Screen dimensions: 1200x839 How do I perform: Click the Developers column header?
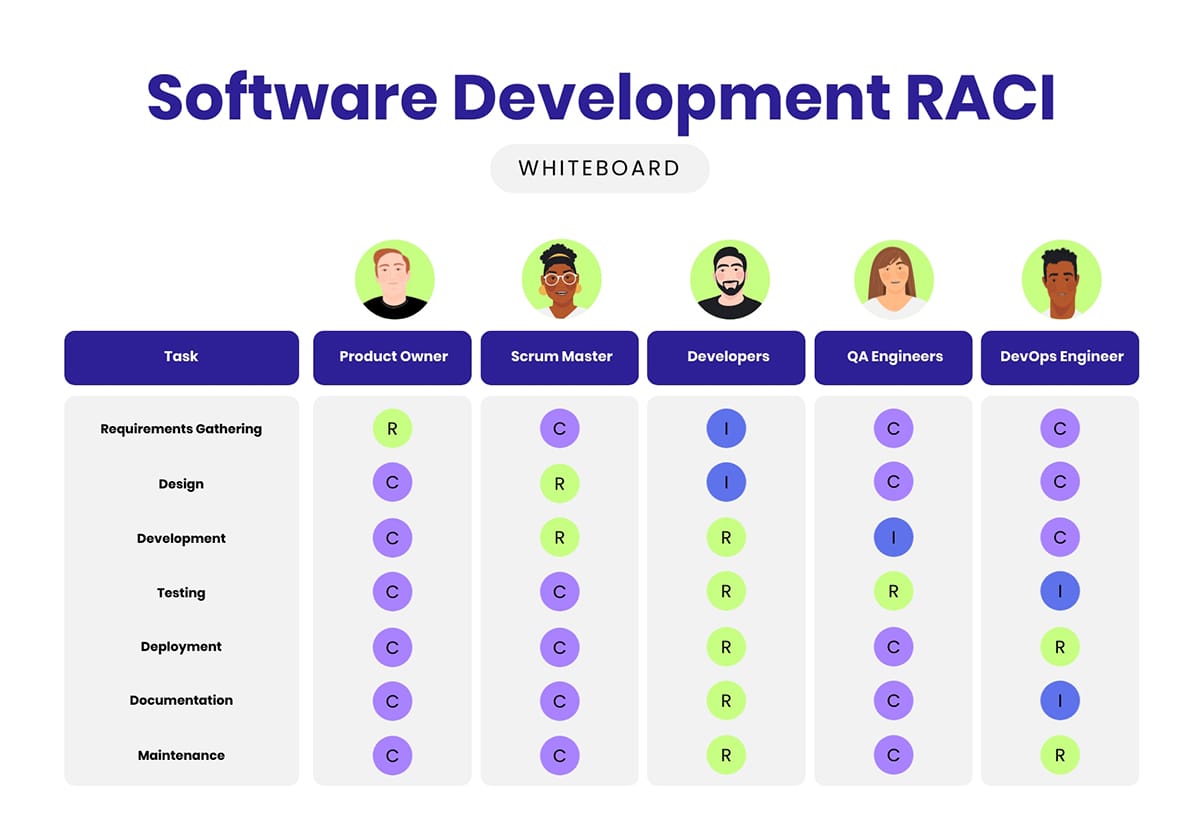click(x=726, y=357)
